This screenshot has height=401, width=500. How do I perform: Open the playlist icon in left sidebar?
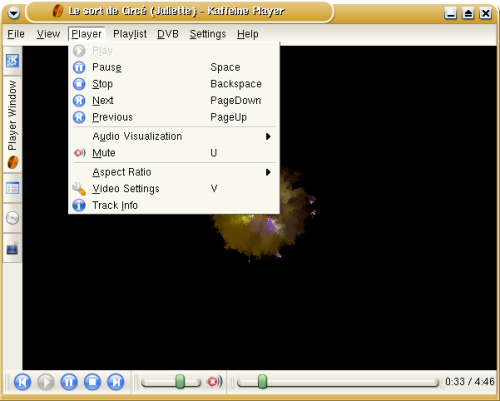click(12, 188)
